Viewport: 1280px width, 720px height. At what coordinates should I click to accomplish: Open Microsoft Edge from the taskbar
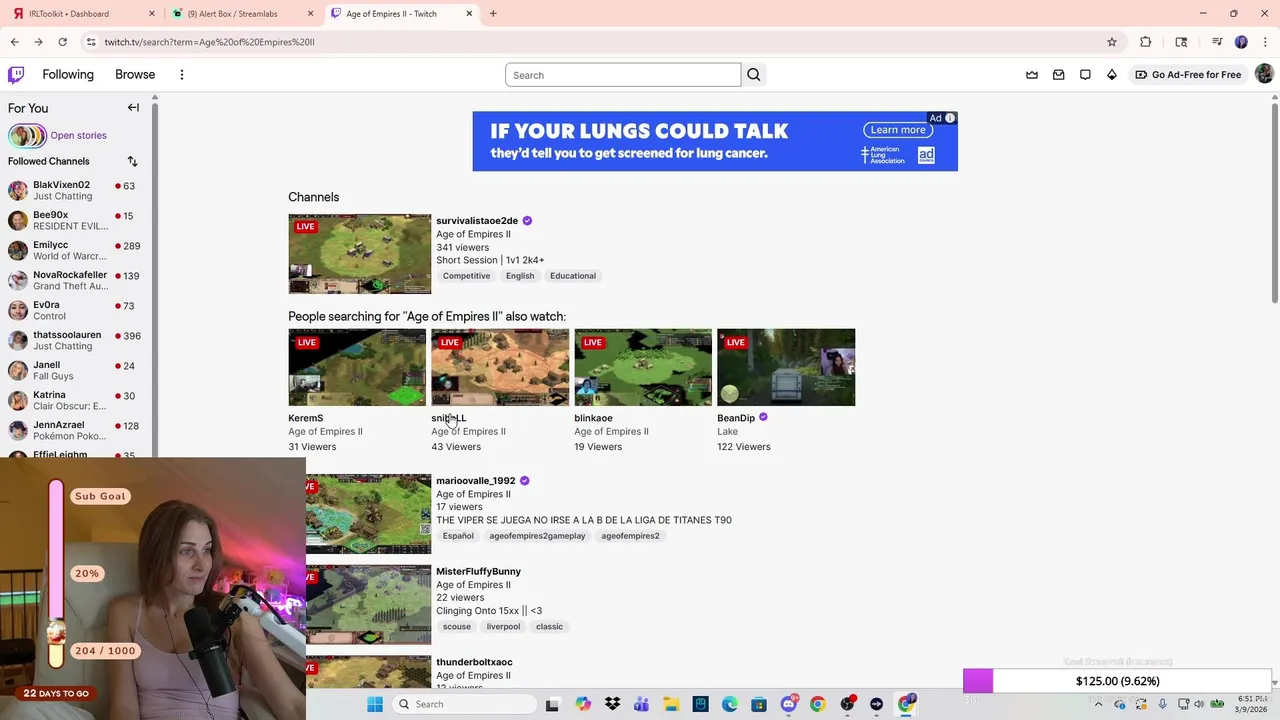pyautogui.click(x=730, y=704)
